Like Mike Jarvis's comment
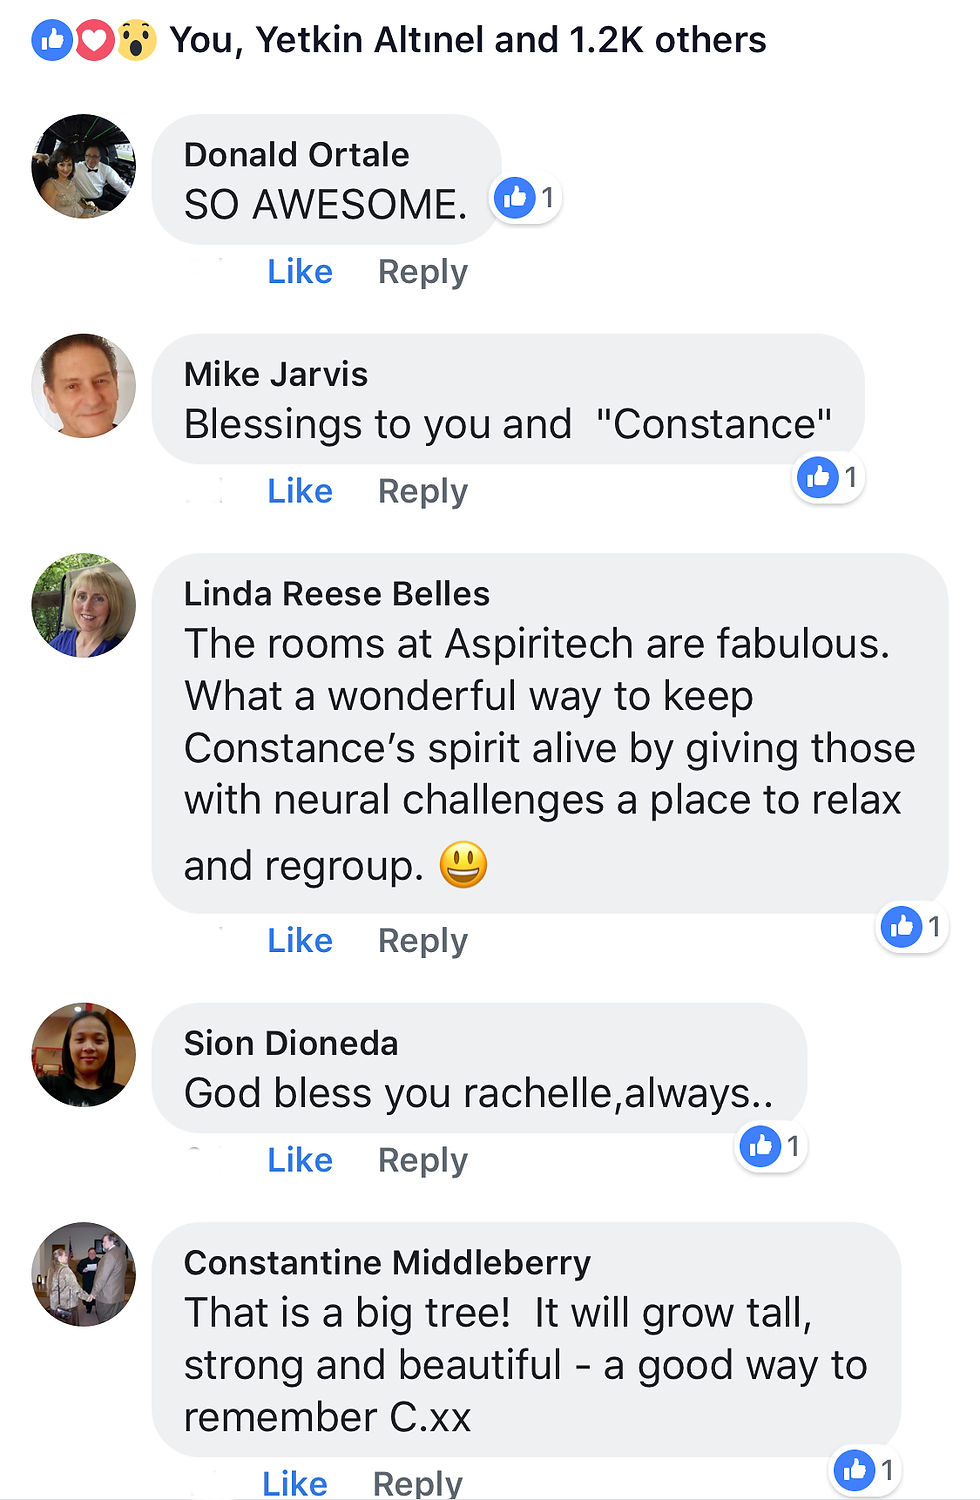Screen dimensions: 980x1500 coord(300,491)
